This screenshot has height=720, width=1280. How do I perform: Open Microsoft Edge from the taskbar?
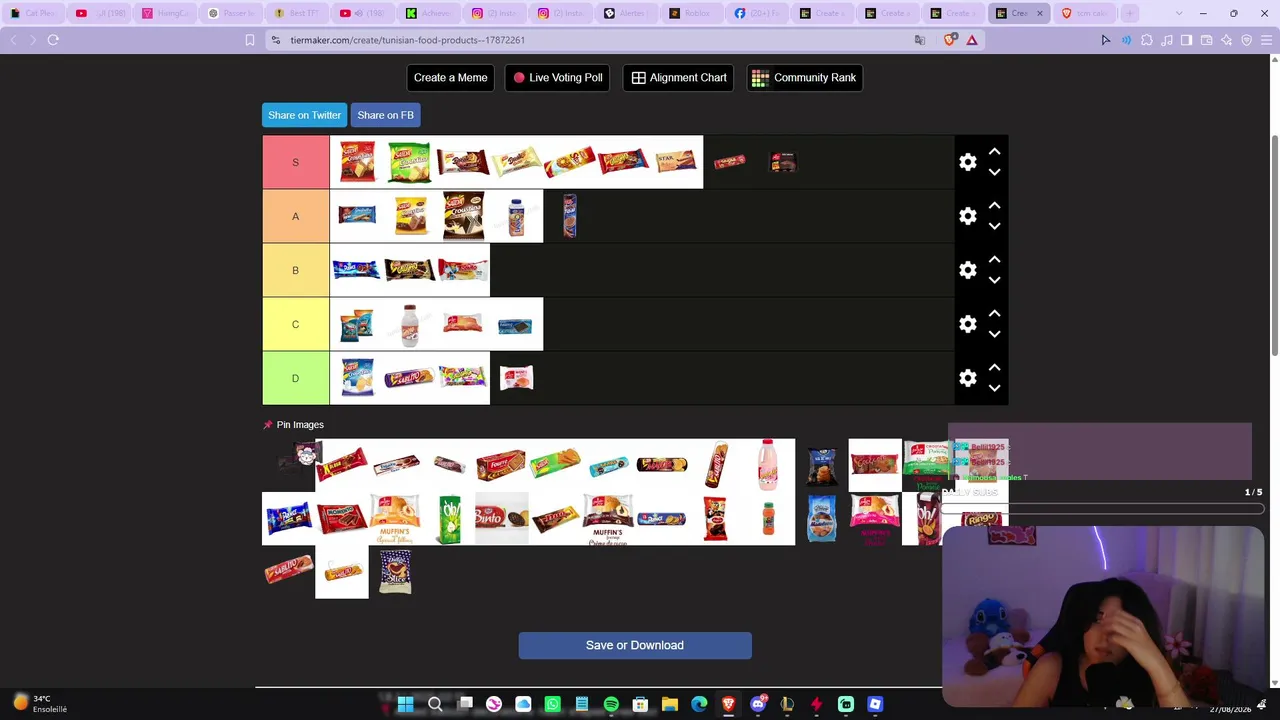tap(699, 704)
